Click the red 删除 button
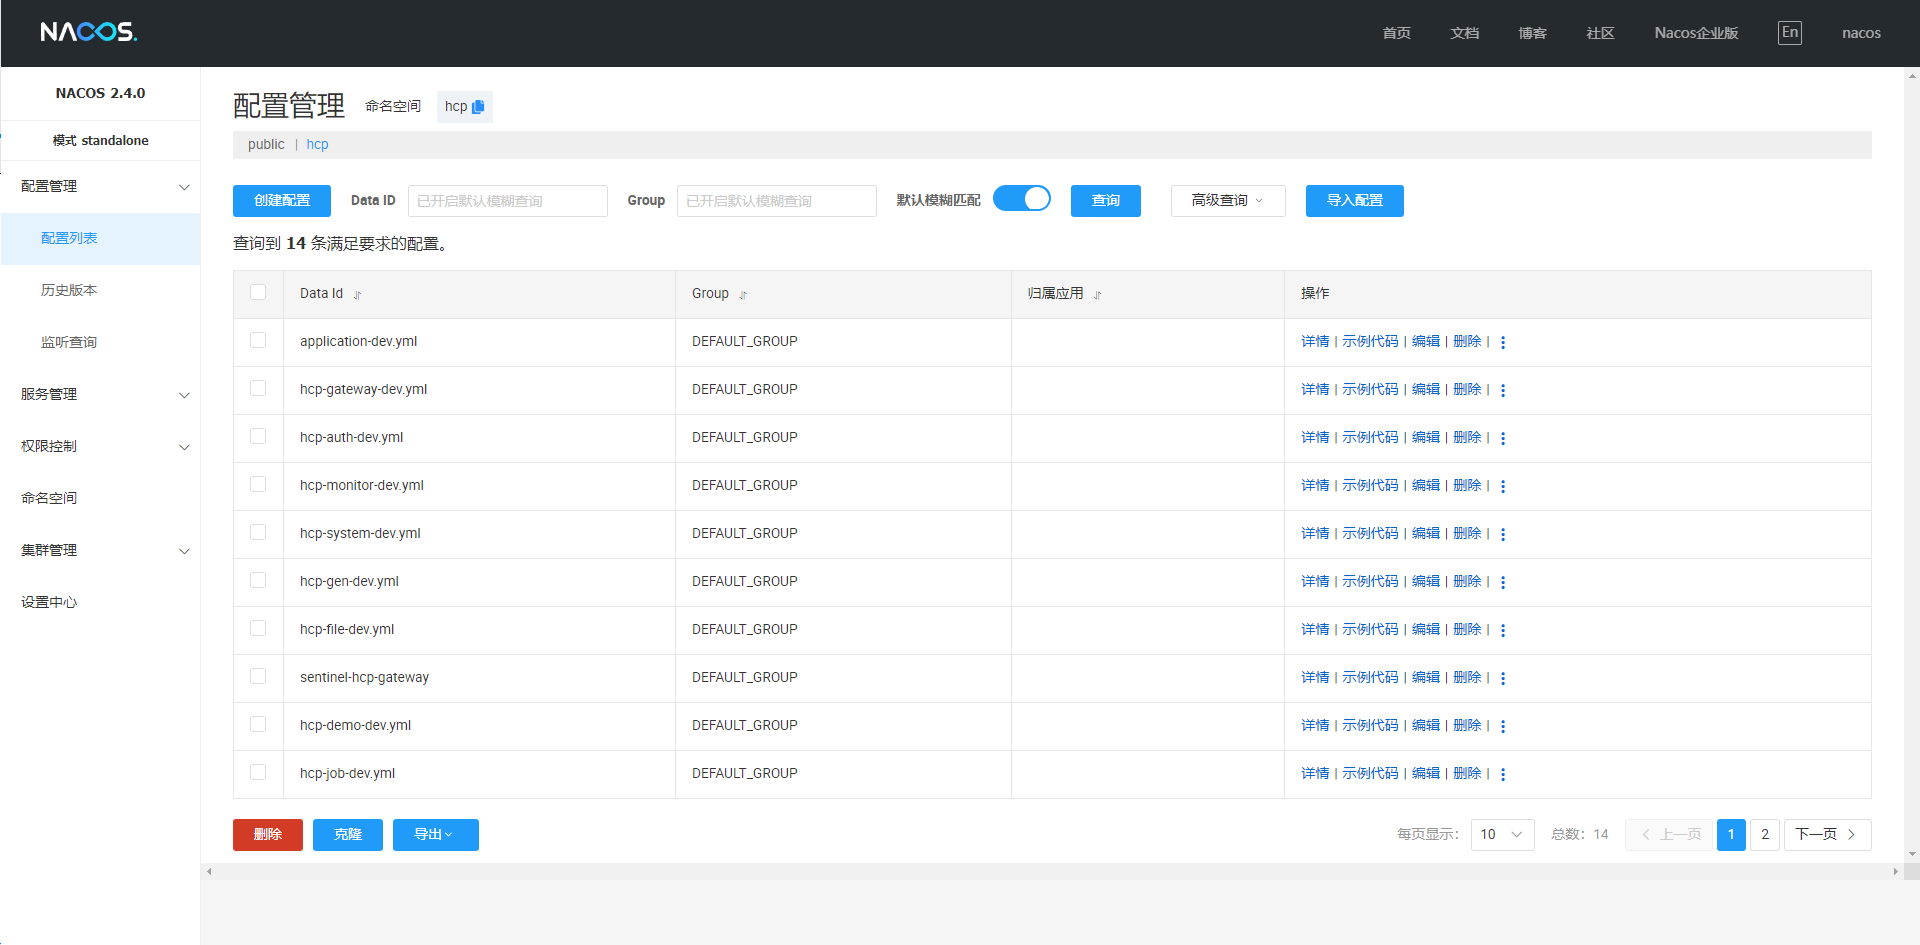The height and width of the screenshot is (945, 1920). point(268,835)
